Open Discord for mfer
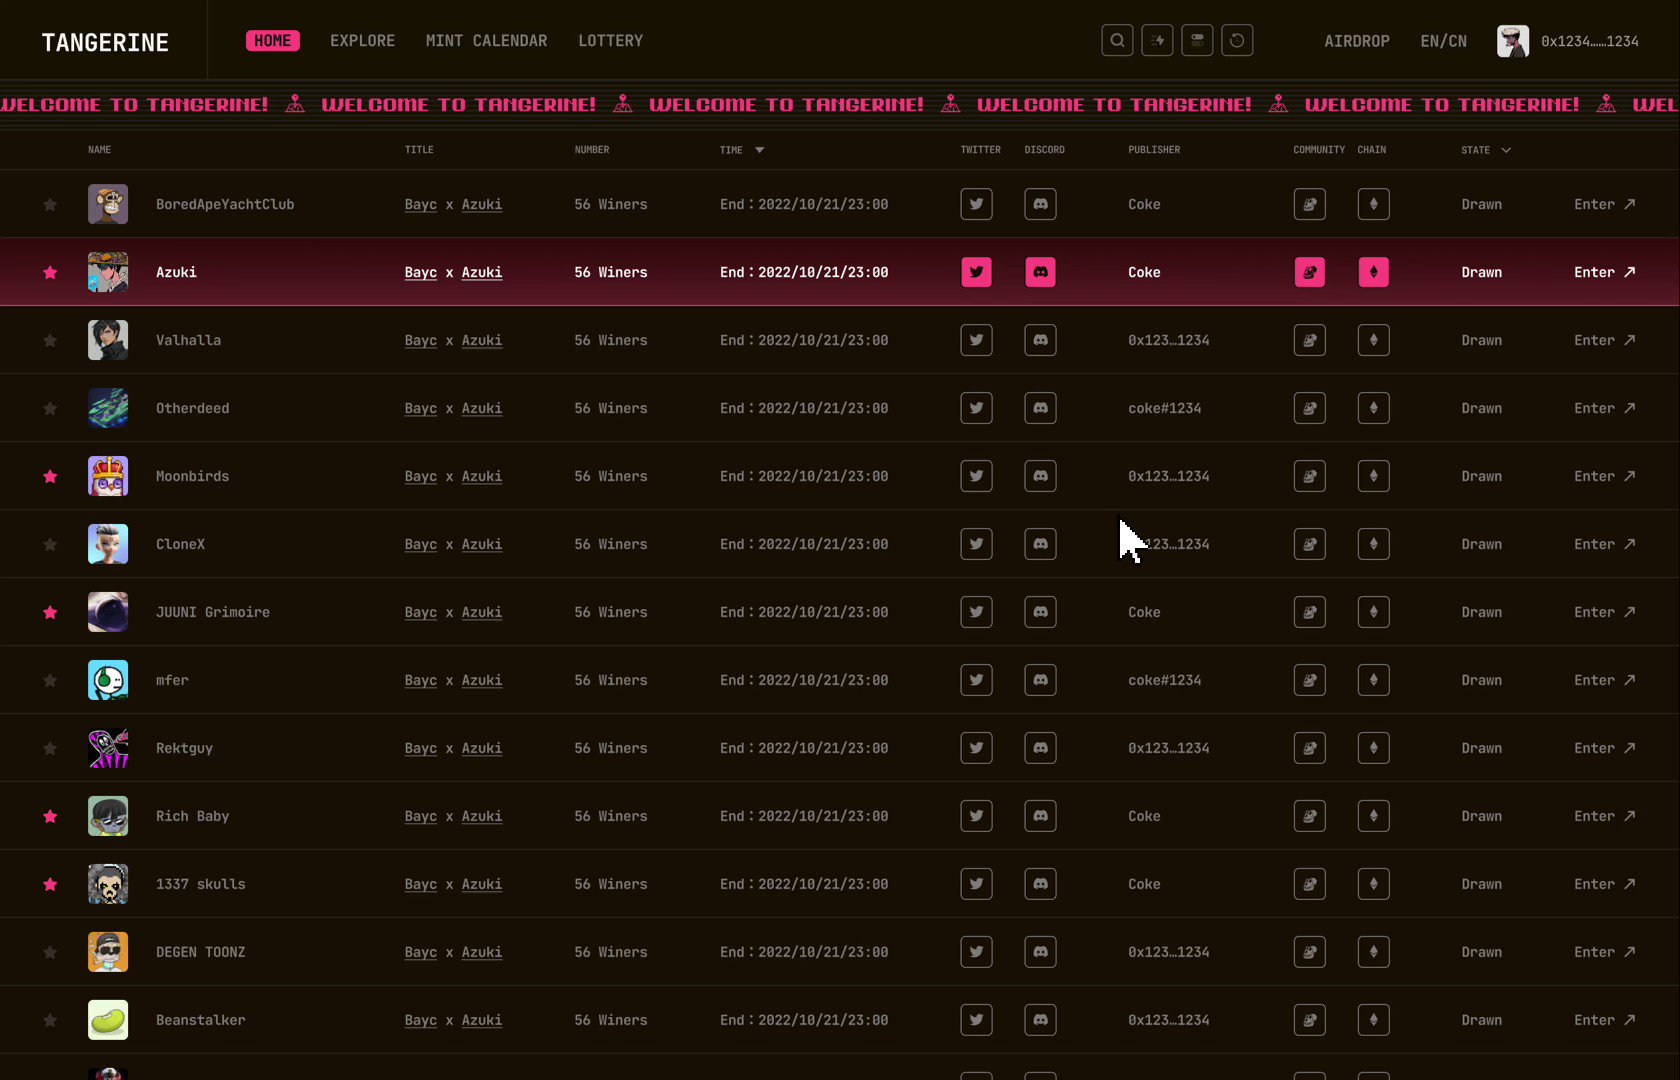Screen dimensions: 1680x1080 [x=1041, y=680]
